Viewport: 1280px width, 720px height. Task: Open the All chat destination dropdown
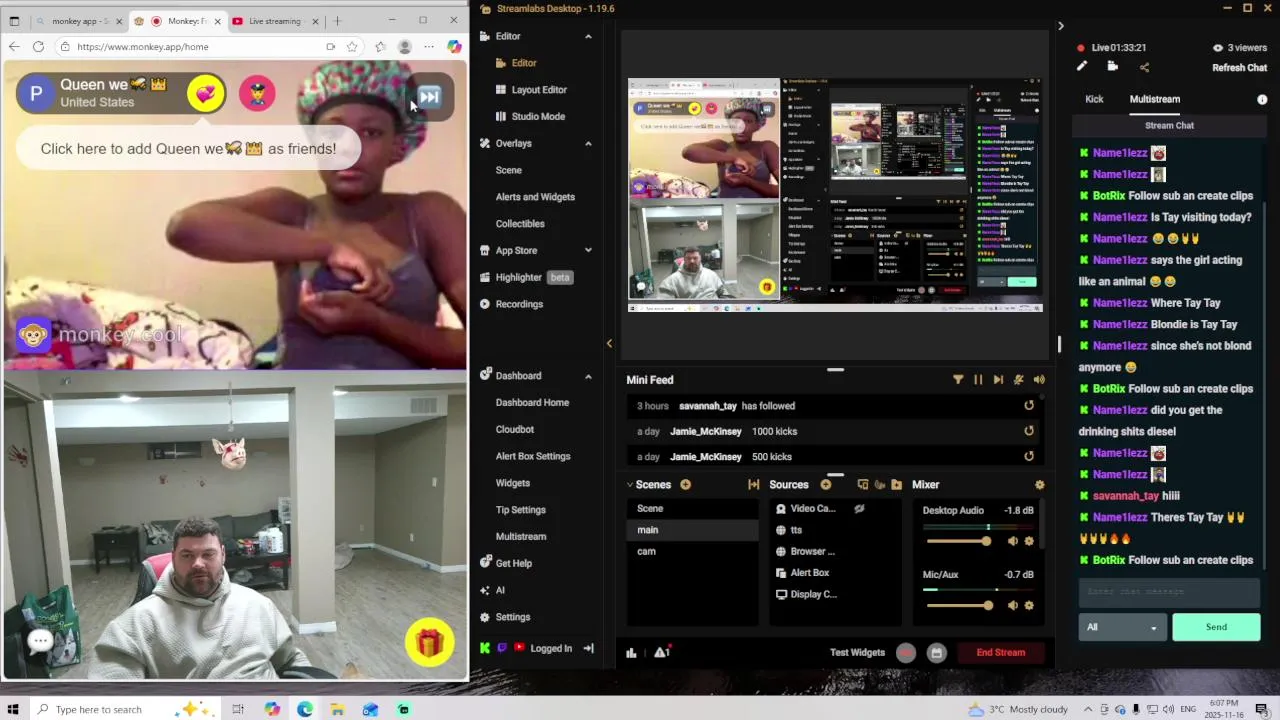tap(1122, 627)
